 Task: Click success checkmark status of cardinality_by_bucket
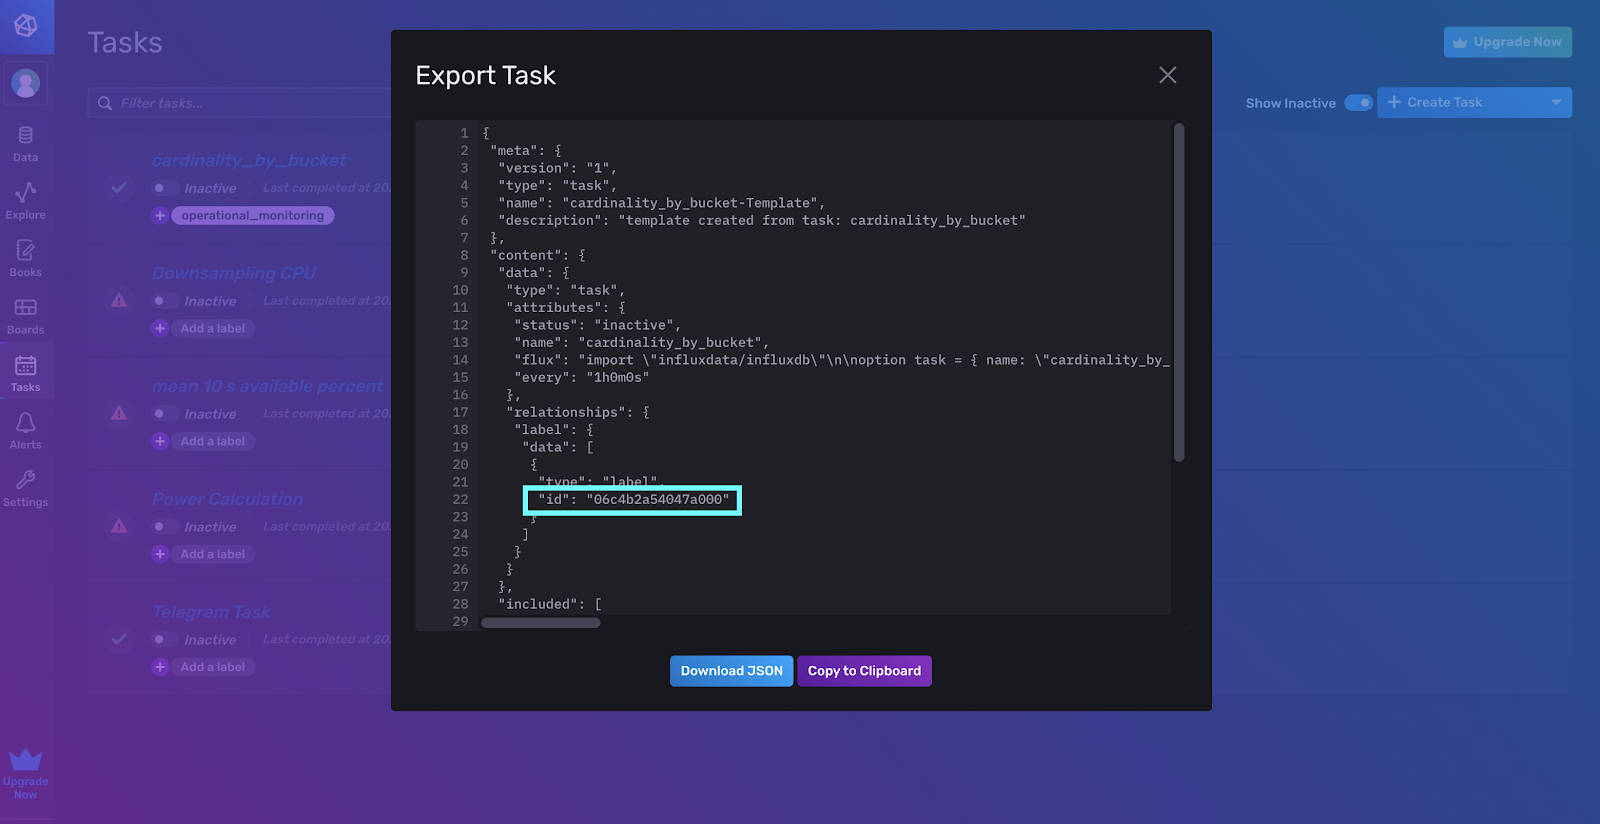[x=119, y=187]
